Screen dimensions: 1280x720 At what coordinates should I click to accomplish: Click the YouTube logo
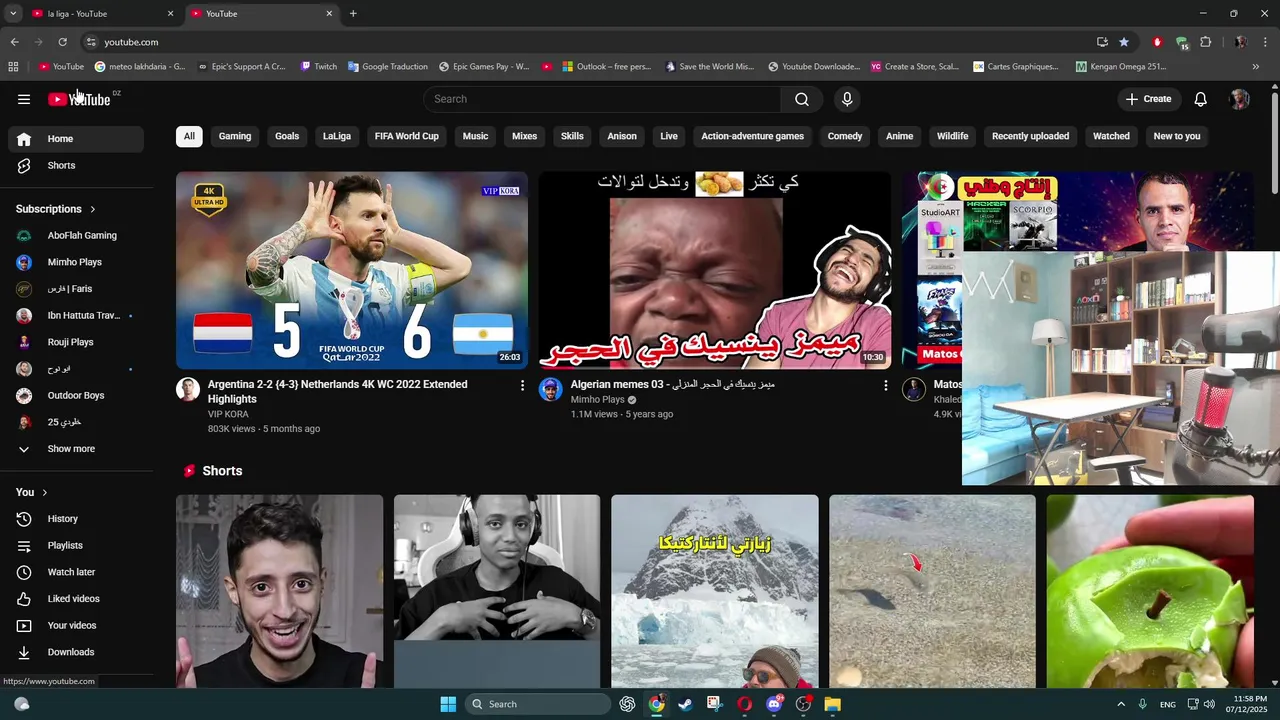79,99
